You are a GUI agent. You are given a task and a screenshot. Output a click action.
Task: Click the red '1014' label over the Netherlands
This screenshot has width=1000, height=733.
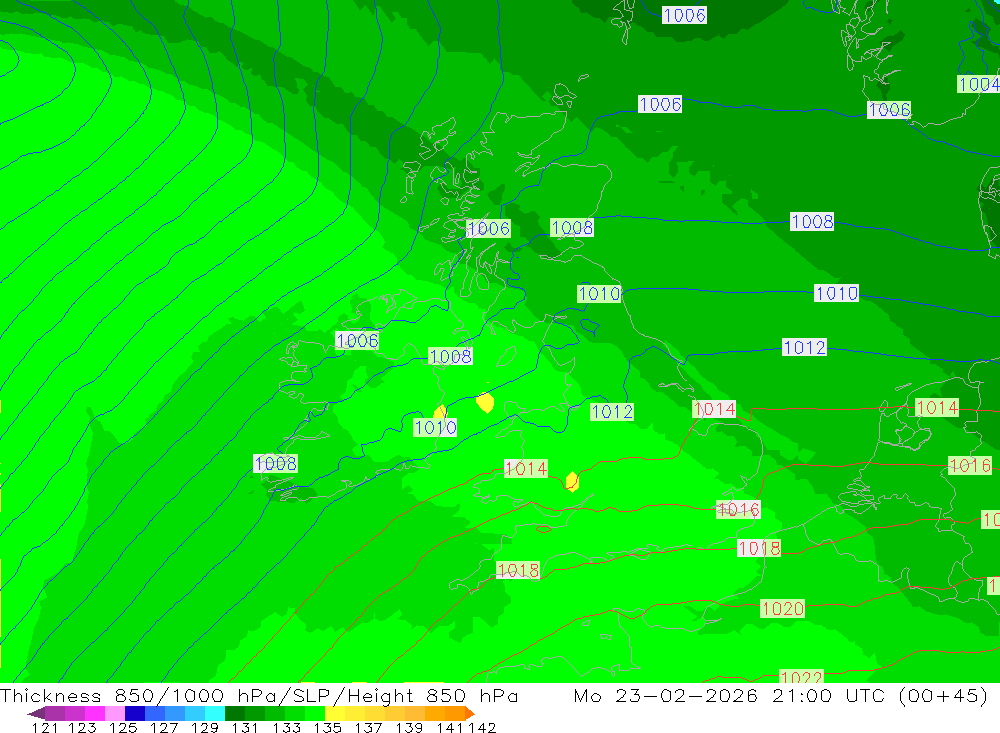tap(937, 407)
